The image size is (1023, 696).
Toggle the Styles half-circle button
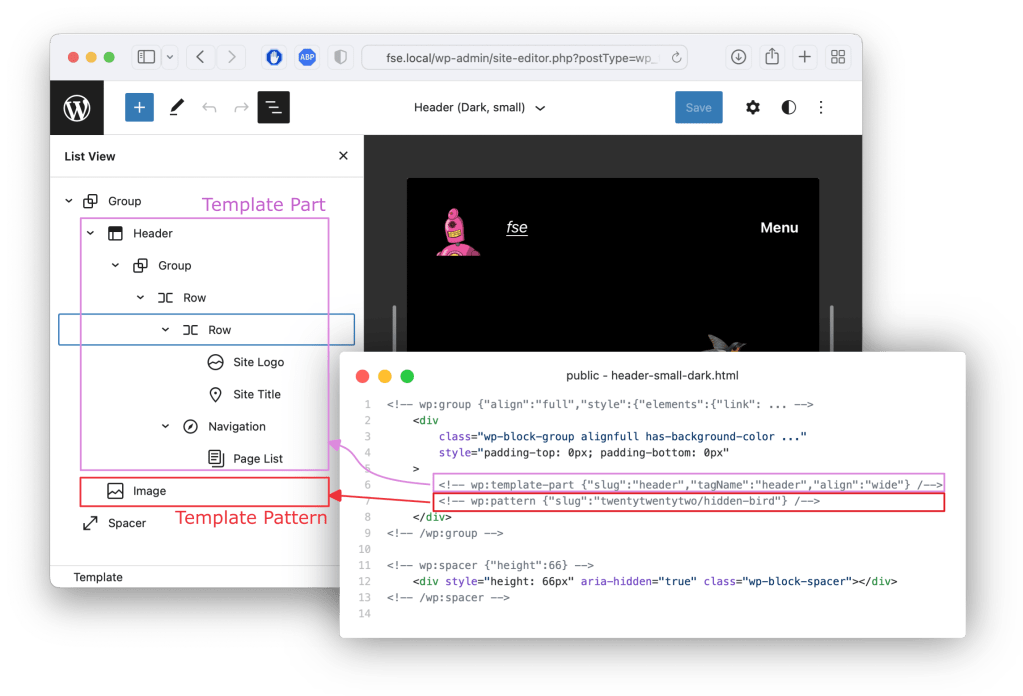tap(788, 108)
